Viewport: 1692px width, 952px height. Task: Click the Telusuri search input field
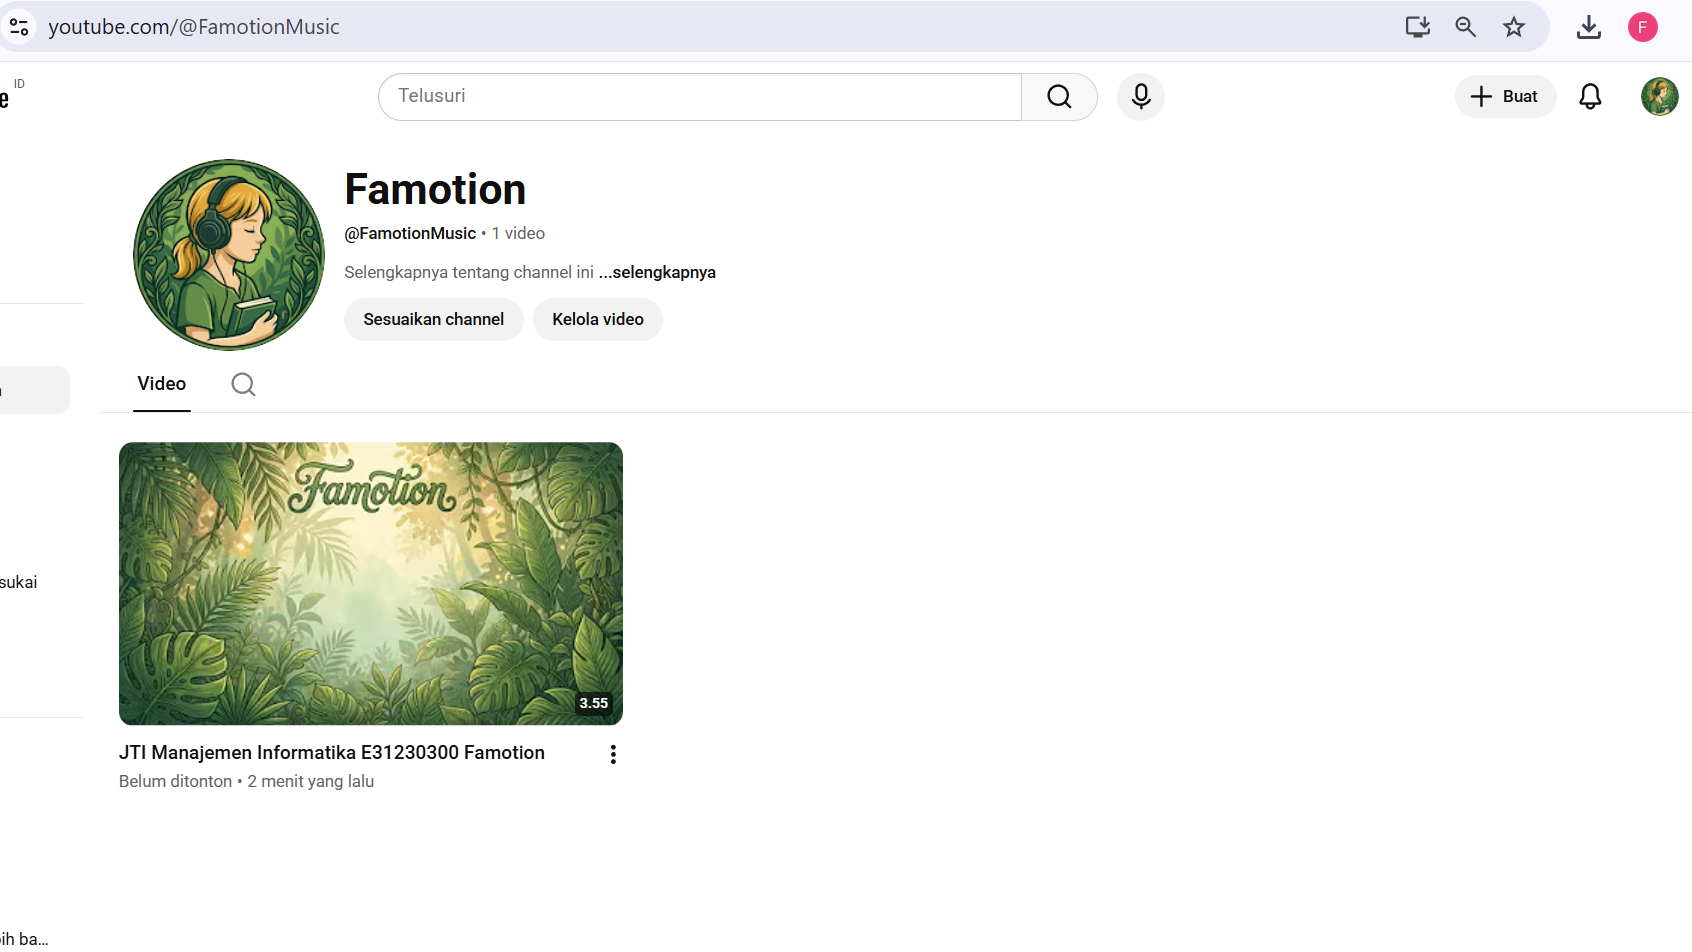pyautogui.click(x=700, y=96)
